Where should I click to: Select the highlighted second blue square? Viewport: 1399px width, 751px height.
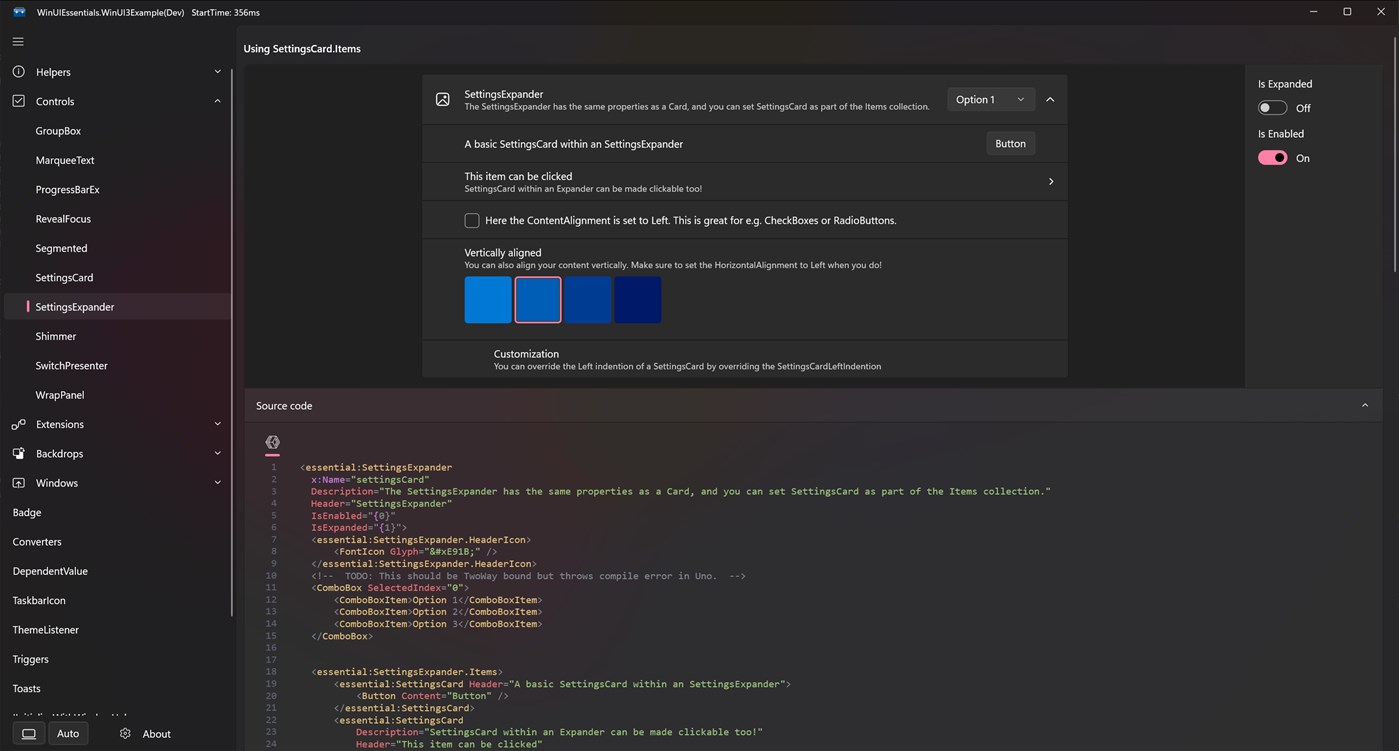click(538, 300)
